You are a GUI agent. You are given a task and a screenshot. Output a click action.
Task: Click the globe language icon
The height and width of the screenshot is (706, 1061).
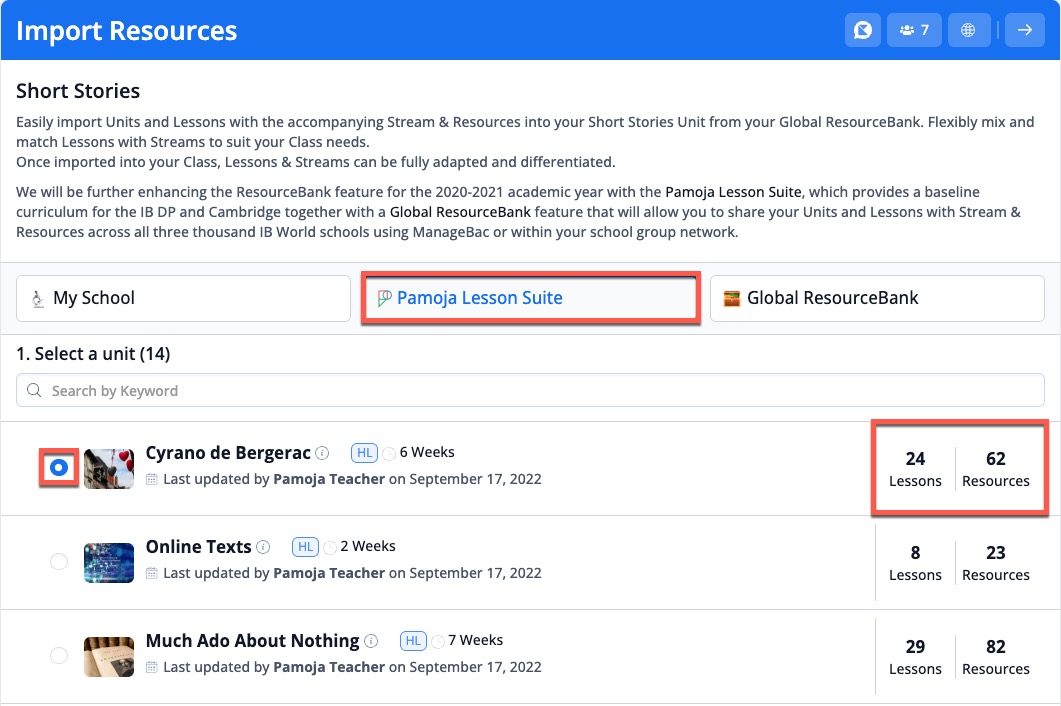[968, 30]
